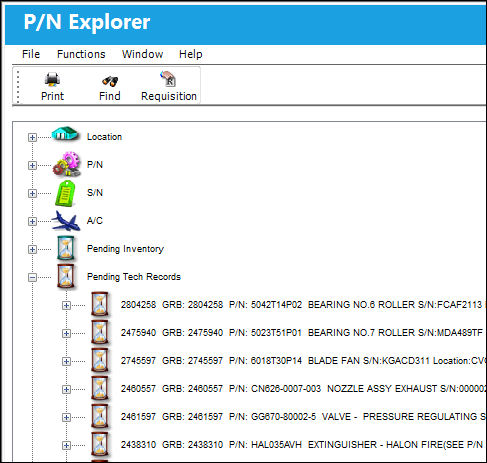Expand record 2438310 EXTINGUISHER HALON FIRE

pyautogui.click(x=66, y=445)
